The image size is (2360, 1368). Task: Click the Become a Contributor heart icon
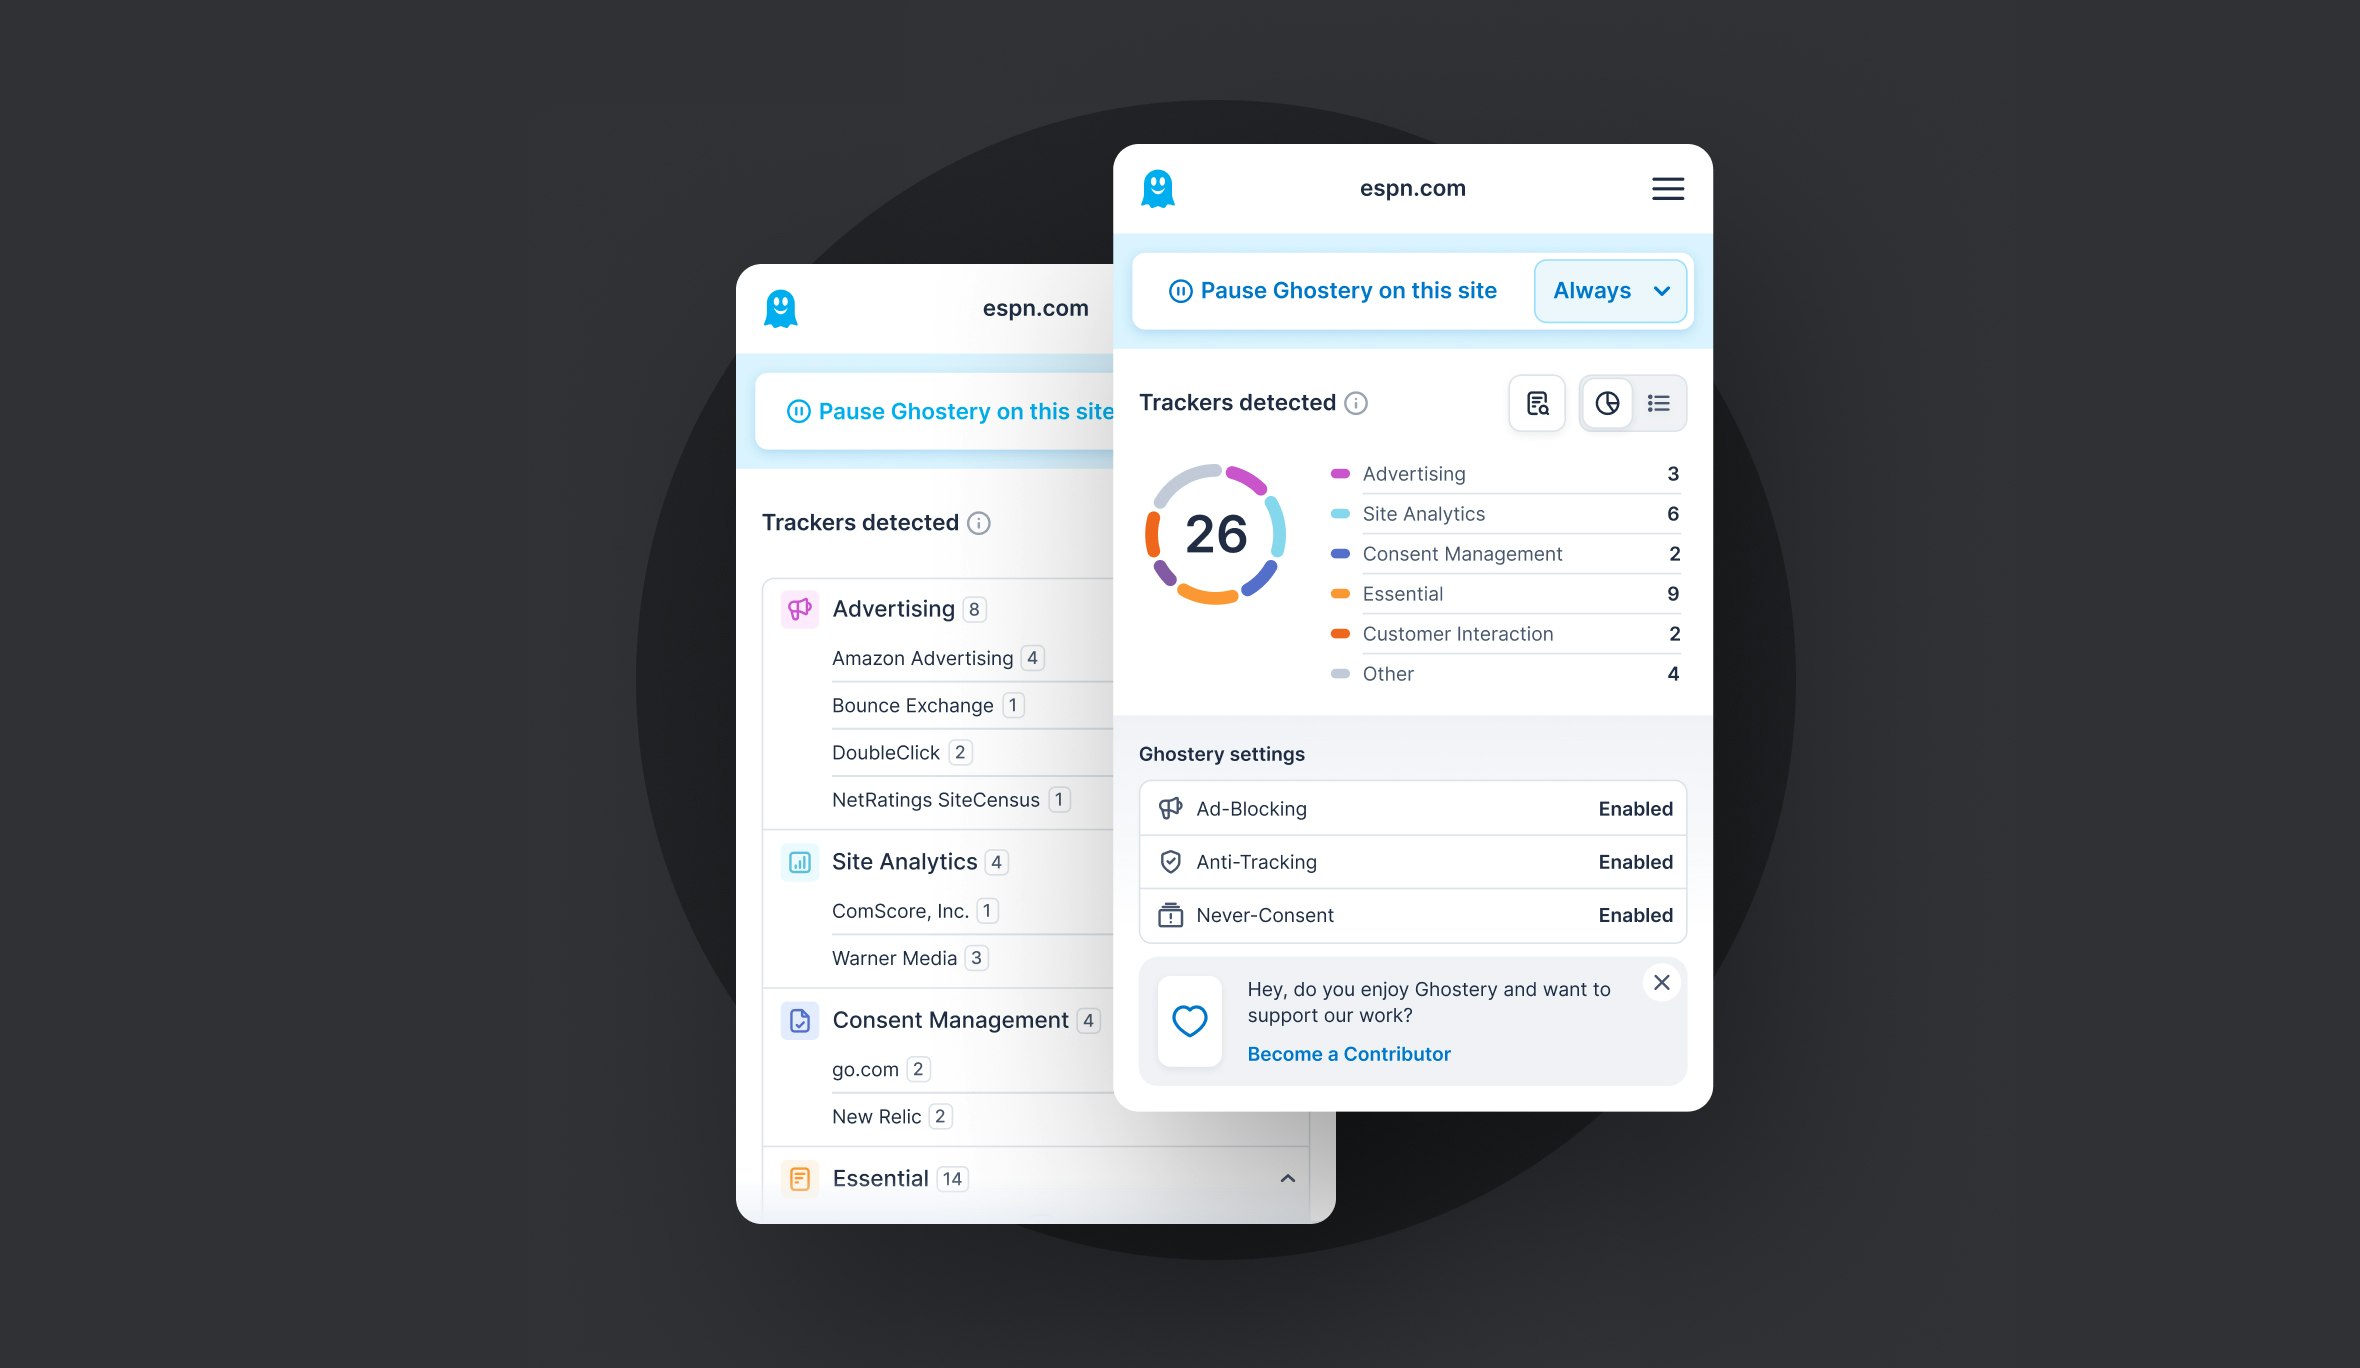pos(1189,1018)
